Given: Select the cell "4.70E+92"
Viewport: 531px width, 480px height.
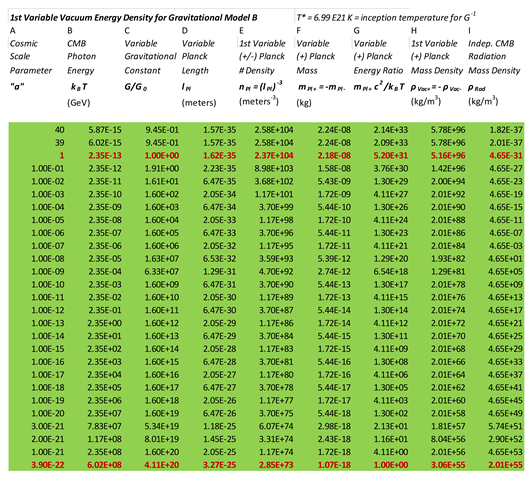Looking at the screenshot, I should 276,271.
